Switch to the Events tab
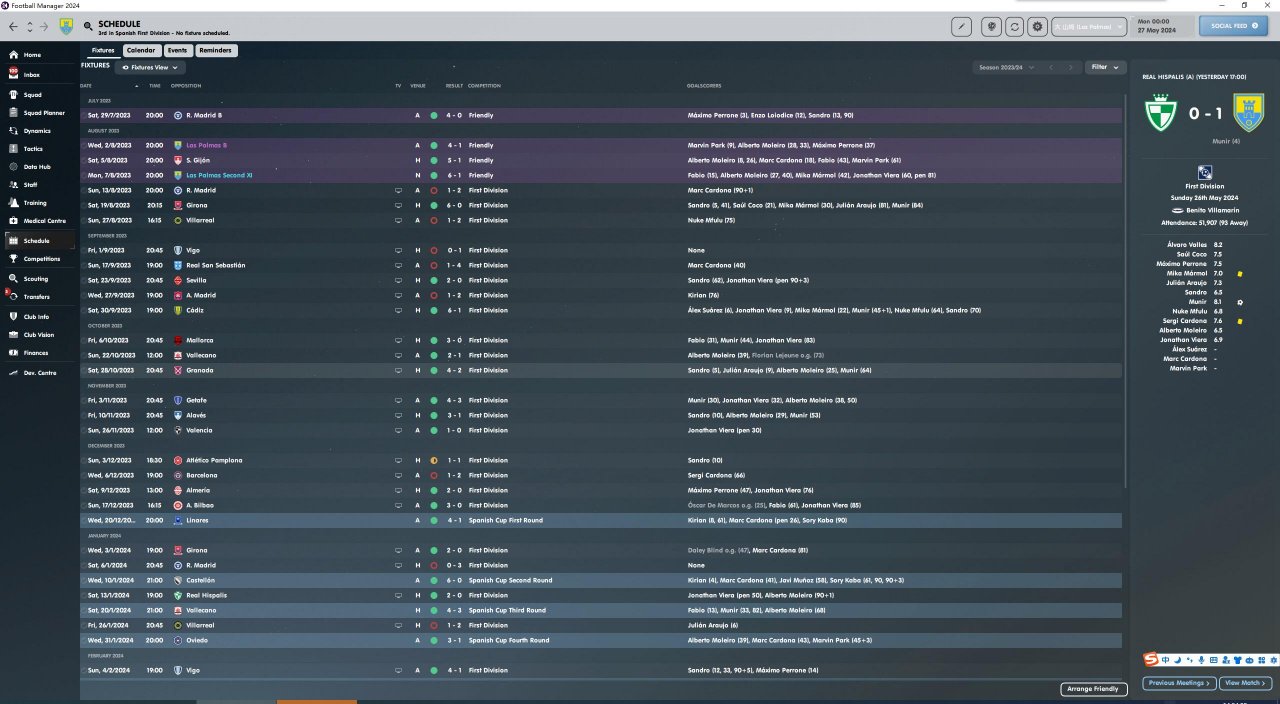This screenshot has width=1280, height=704. pos(177,50)
